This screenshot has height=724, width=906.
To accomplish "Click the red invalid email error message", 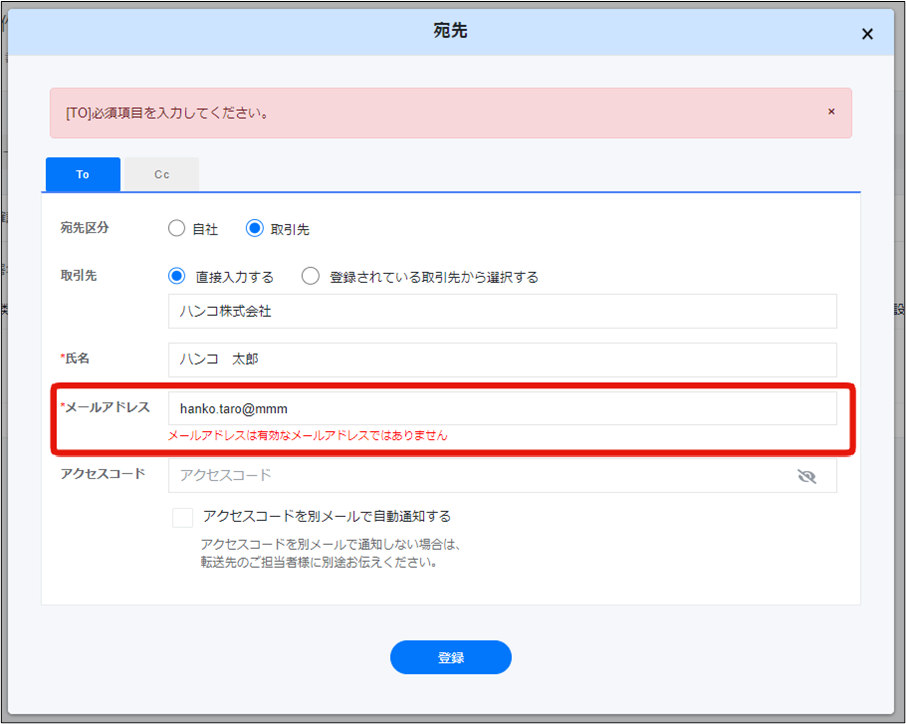I will click(308, 436).
